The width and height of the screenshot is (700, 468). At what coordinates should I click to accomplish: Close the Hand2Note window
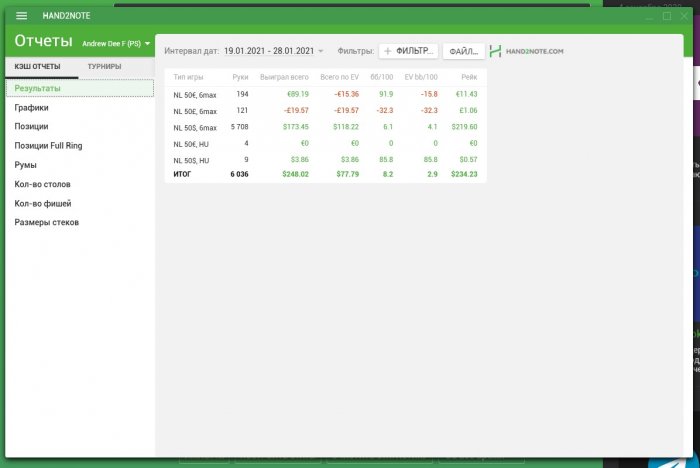point(684,16)
